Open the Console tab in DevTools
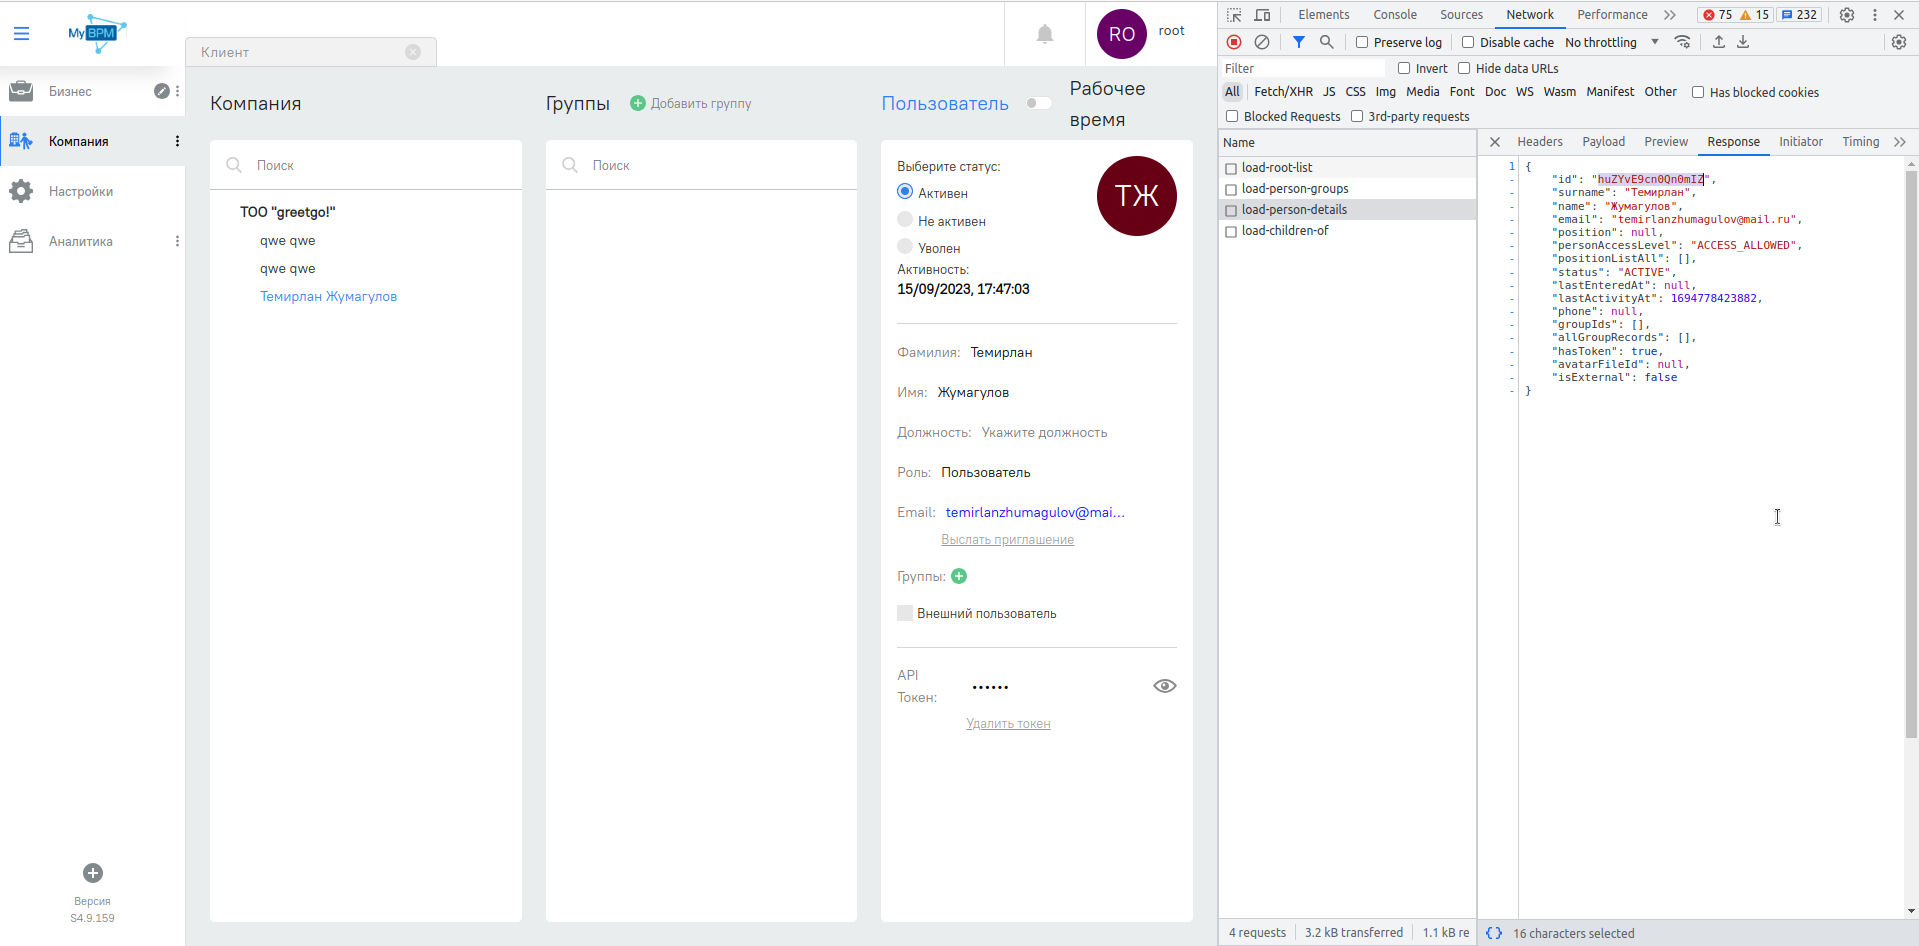1919x946 pixels. pos(1394,15)
